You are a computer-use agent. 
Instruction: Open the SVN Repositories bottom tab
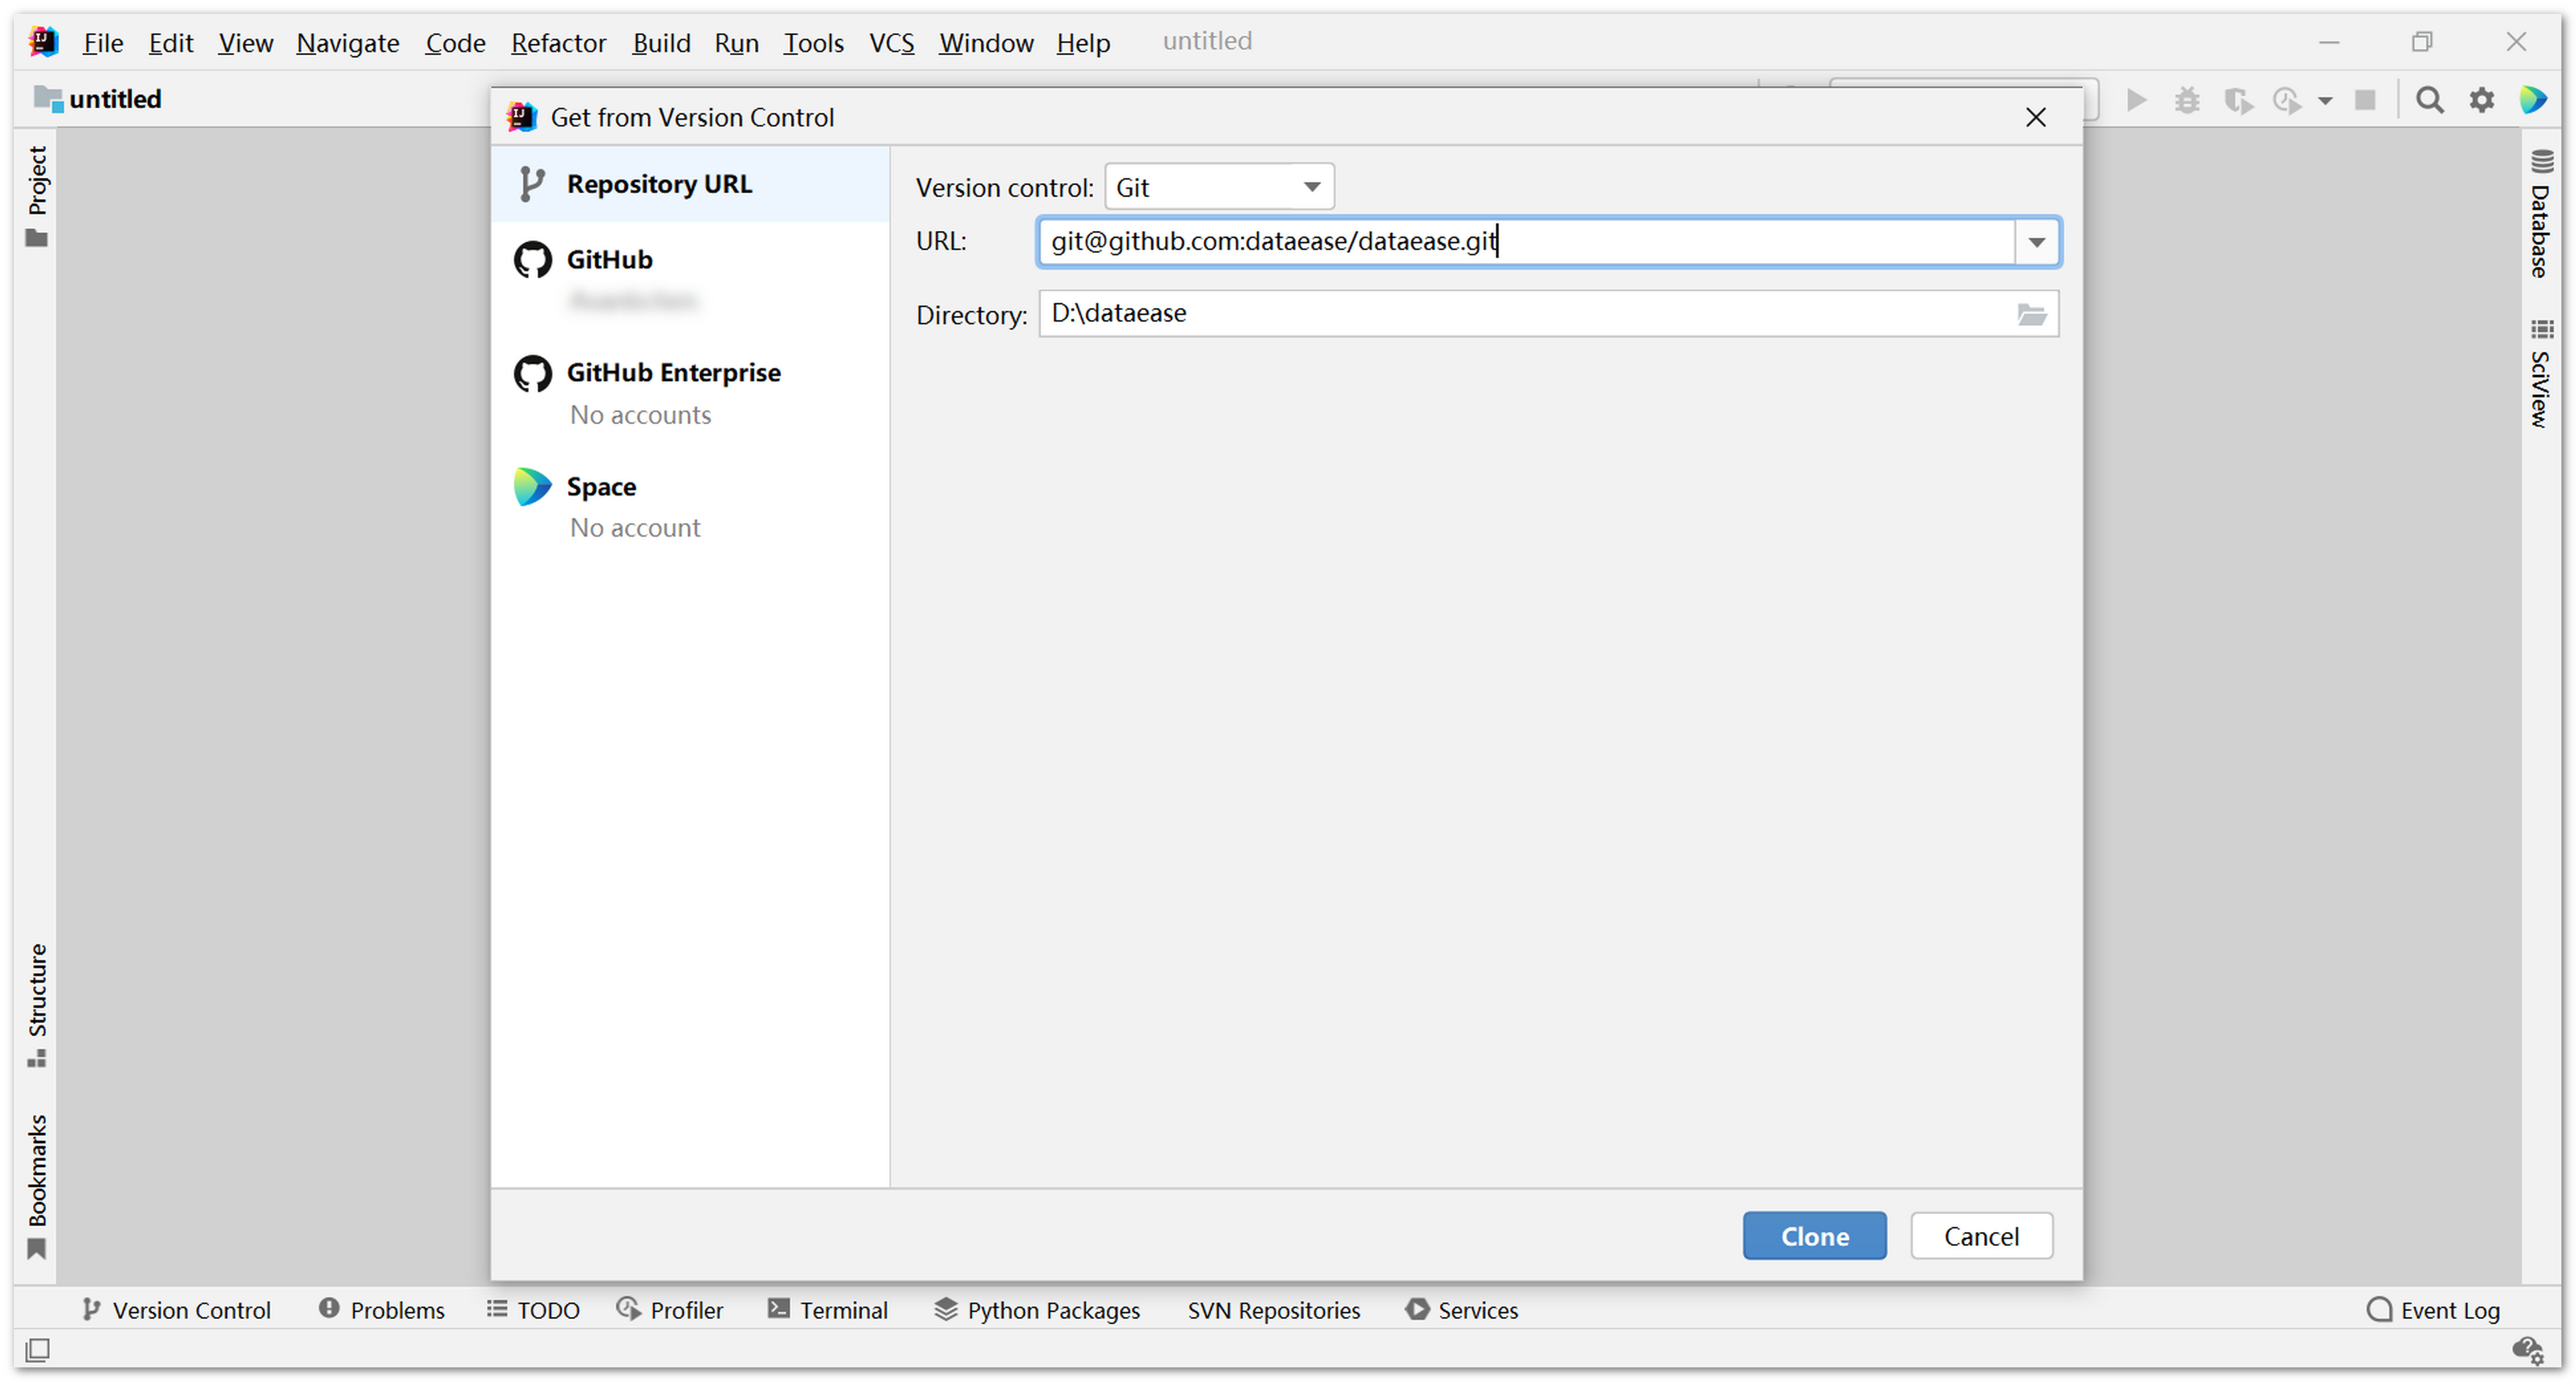1273,1310
